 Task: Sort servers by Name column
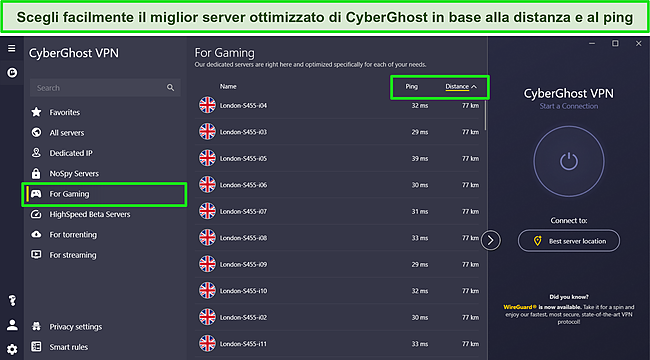(x=228, y=86)
